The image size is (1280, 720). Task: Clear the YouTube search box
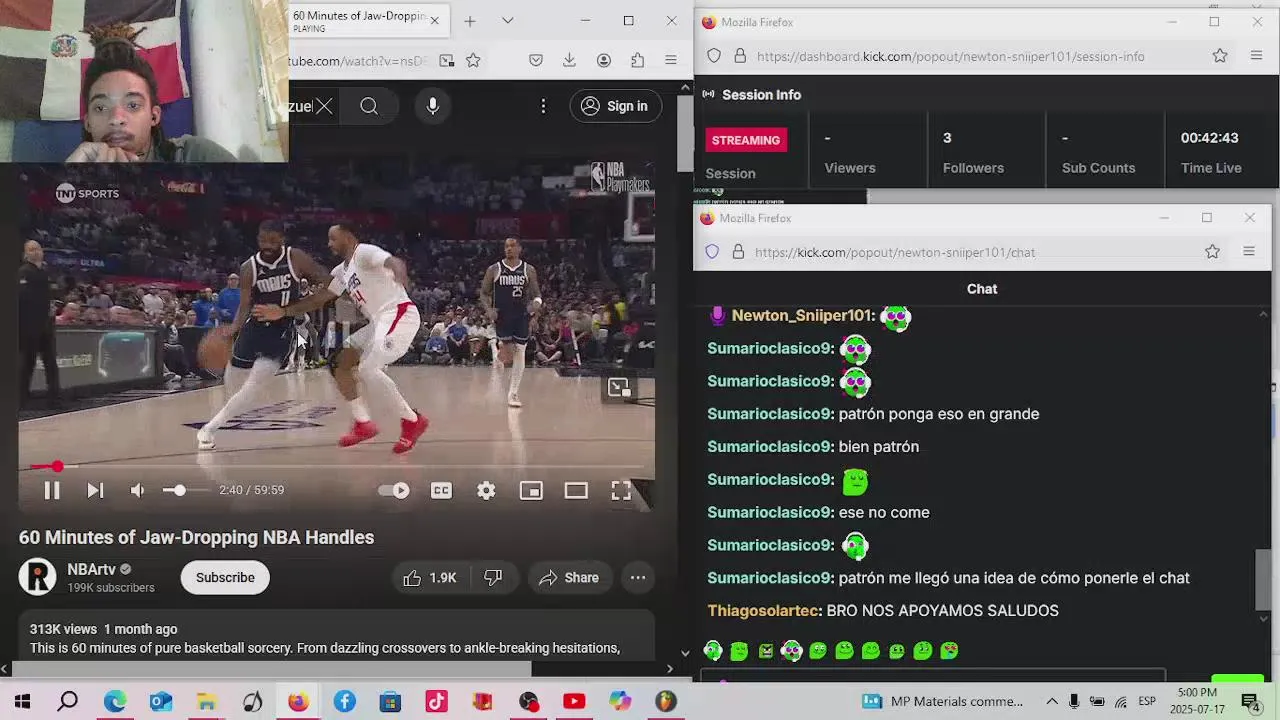(324, 106)
